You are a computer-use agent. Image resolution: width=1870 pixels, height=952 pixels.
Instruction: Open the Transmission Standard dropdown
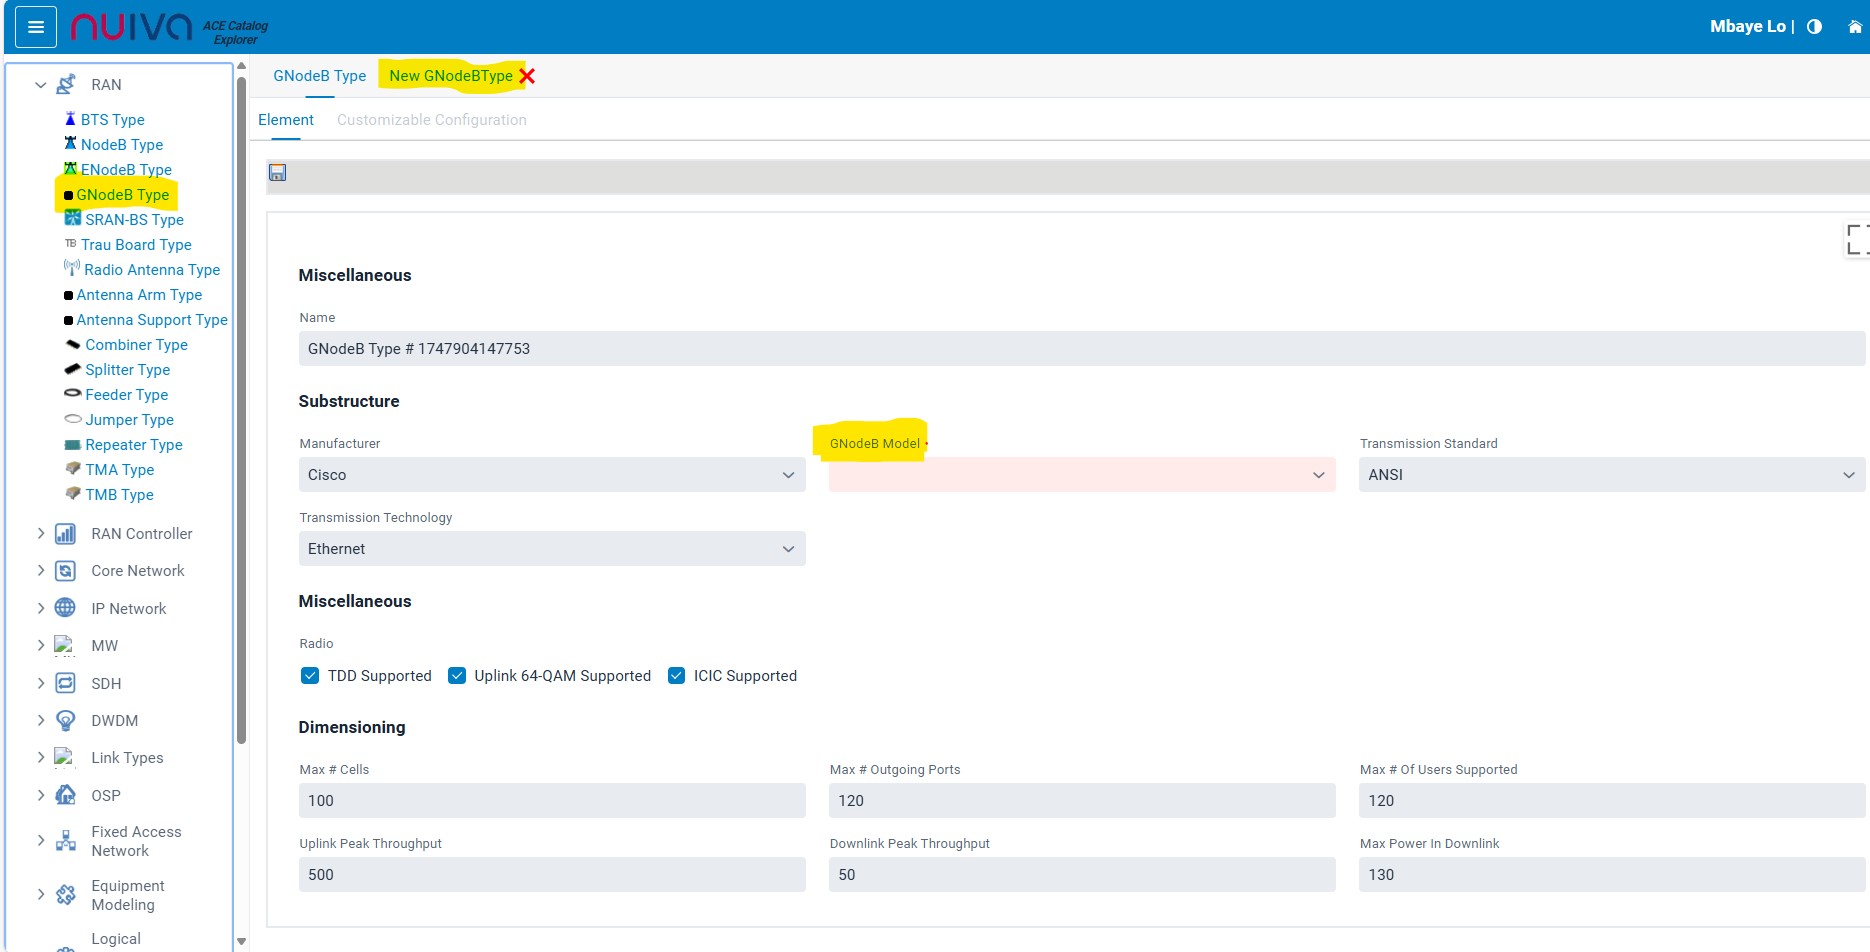click(1610, 475)
